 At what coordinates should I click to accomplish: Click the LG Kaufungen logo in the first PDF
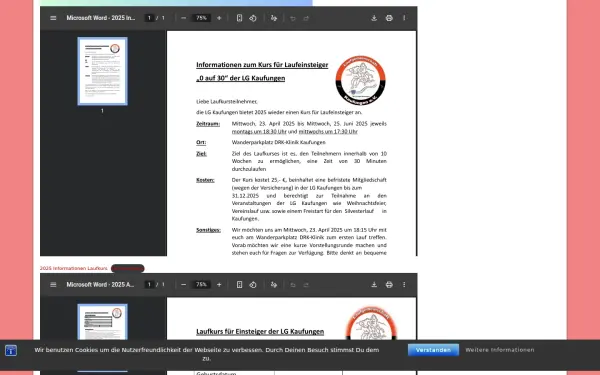pyautogui.click(x=360, y=80)
